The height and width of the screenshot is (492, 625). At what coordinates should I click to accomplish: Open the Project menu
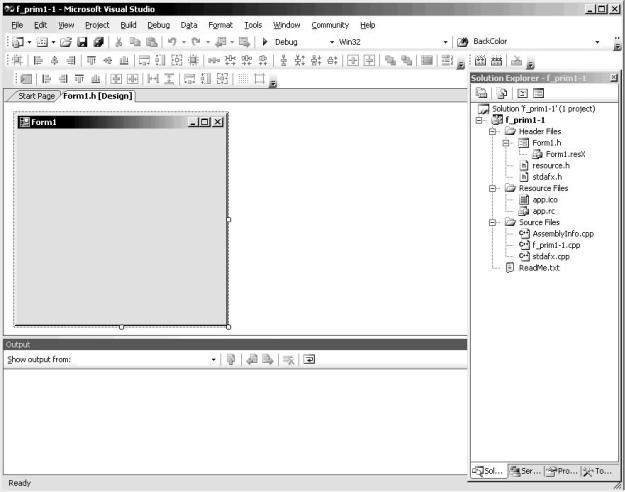97,25
